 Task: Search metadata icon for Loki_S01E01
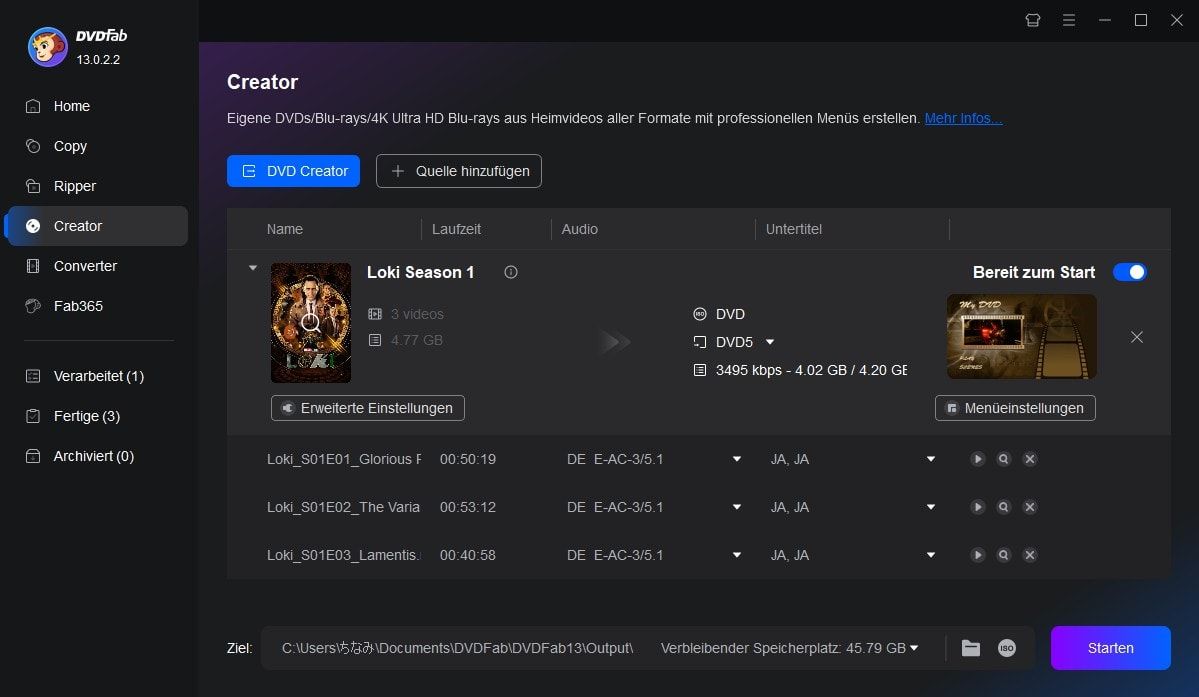click(1003, 459)
